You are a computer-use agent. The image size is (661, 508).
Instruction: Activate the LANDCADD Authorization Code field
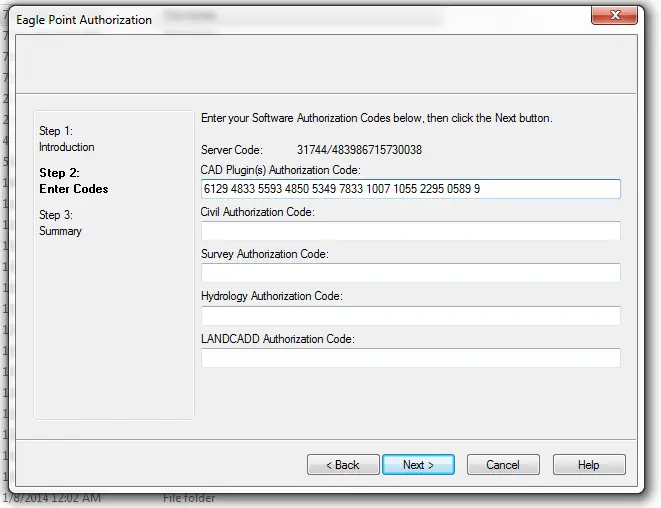[411, 358]
